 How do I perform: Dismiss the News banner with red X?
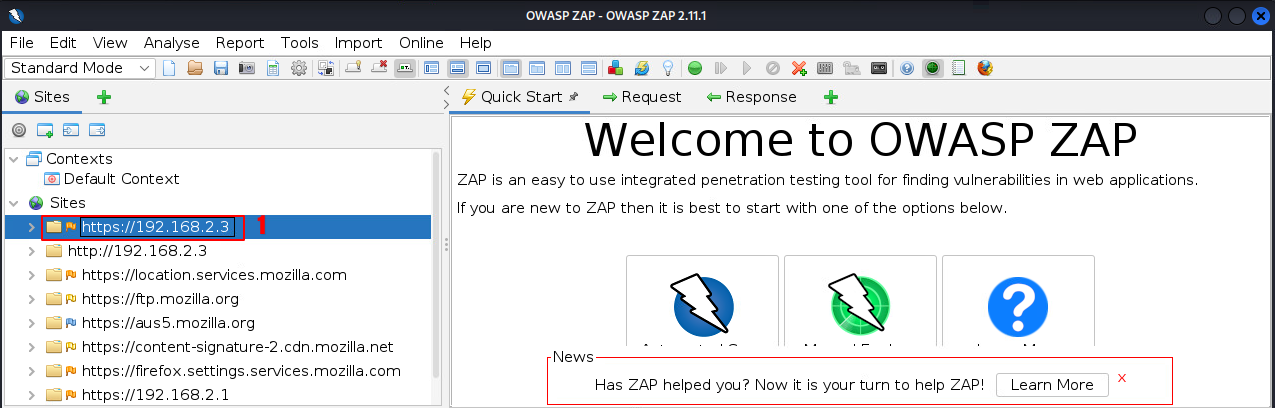[x=1122, y=378]
